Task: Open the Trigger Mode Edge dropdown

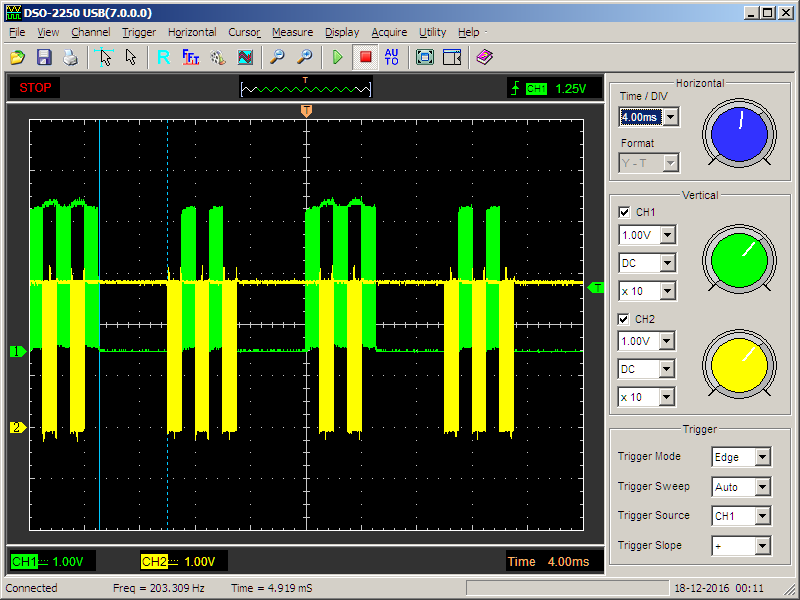Action: (762, 457)
